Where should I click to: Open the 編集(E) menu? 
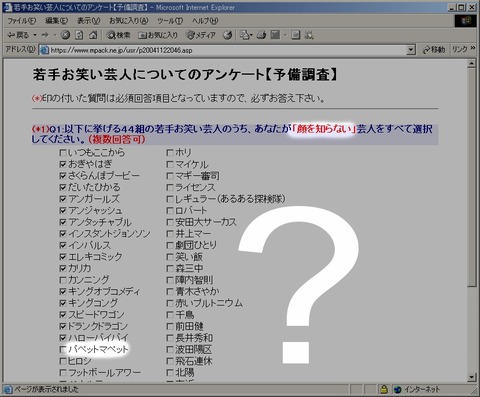click(56, 21)
